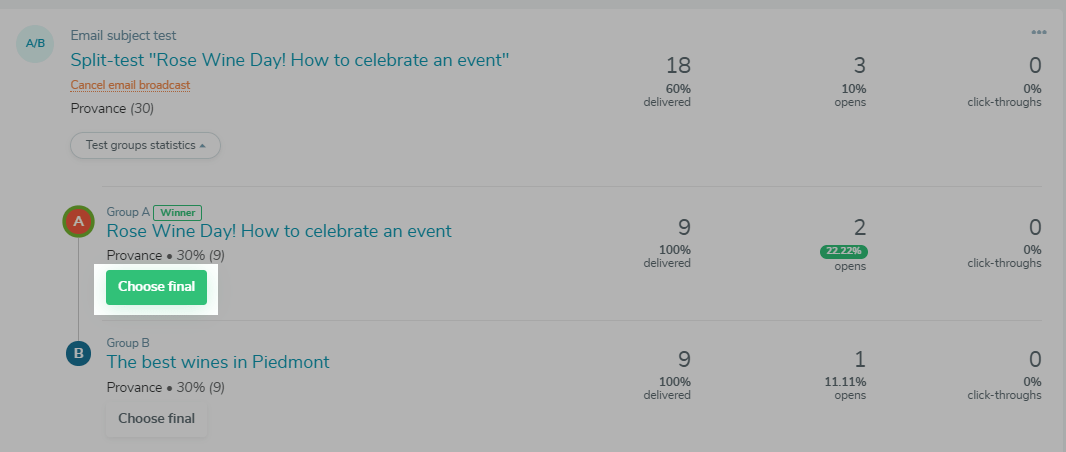Image resolution: width=1066 pixels, height=452 pixels.
Task: Click Group B's 0 click-throughs count
Action: tap(1034, 360)
